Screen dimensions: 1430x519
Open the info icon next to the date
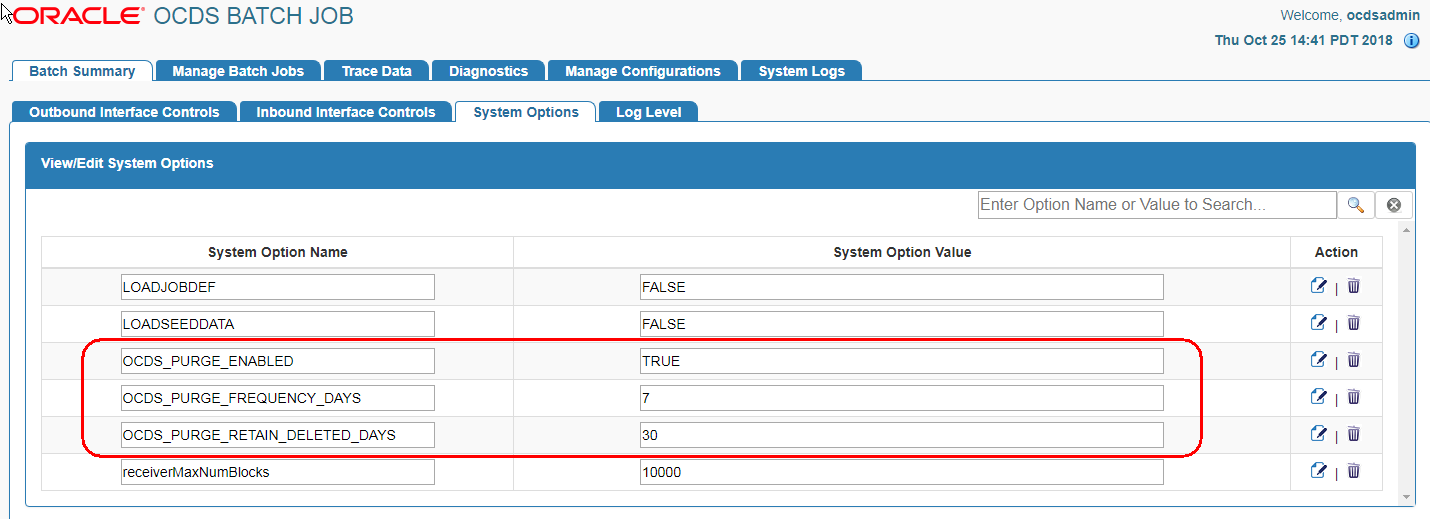tap(1412, 41)
